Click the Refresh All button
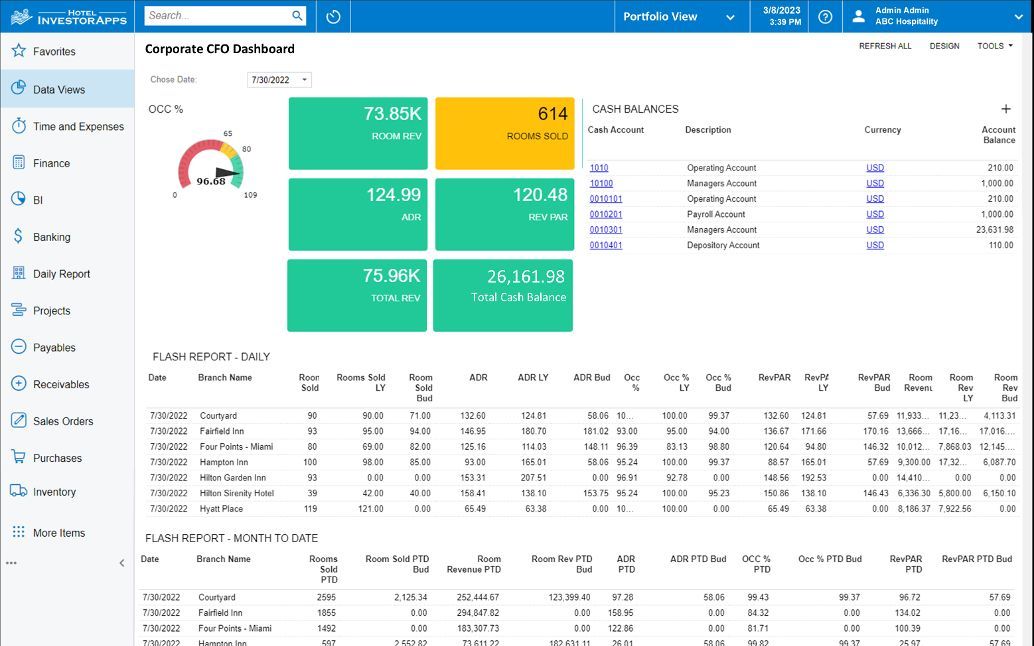Image resolution: width=1034 pixels, height=646 pixels. 885,46
